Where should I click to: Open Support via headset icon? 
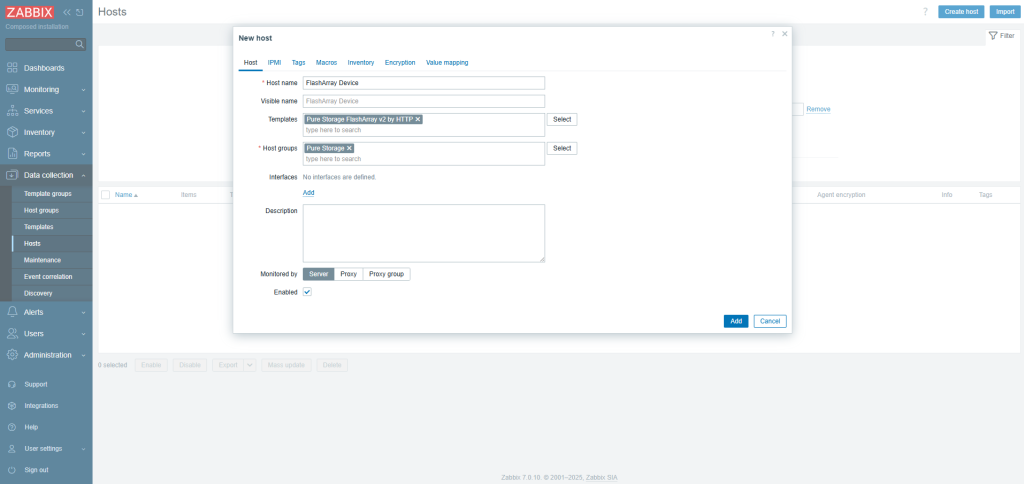click(12, 385)
